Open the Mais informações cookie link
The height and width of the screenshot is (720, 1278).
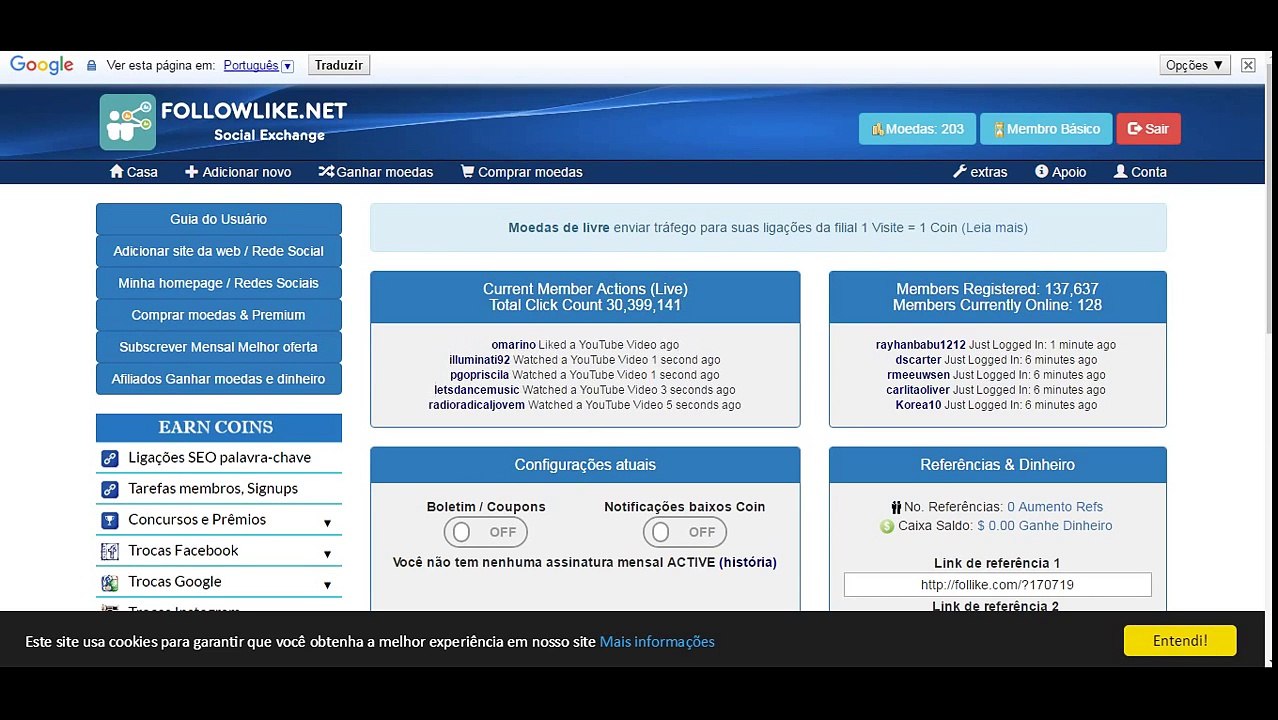[x=657, y=642]
